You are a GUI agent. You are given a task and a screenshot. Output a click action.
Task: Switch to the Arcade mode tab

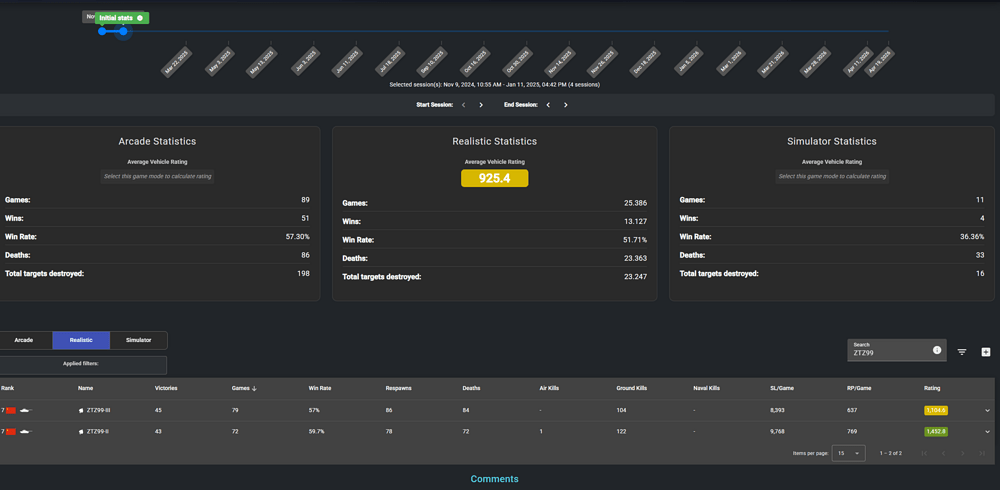[x=24, y=340]
